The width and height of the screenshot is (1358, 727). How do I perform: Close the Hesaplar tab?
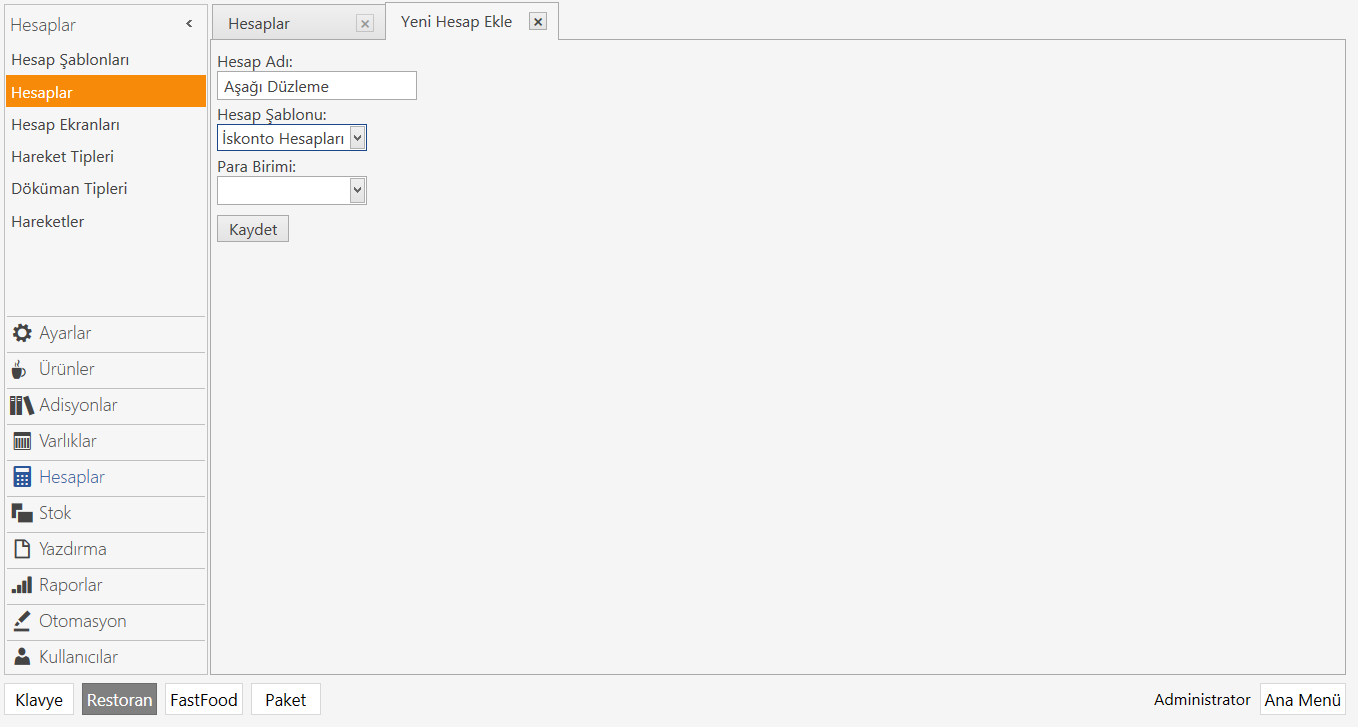tap(365, 24)
